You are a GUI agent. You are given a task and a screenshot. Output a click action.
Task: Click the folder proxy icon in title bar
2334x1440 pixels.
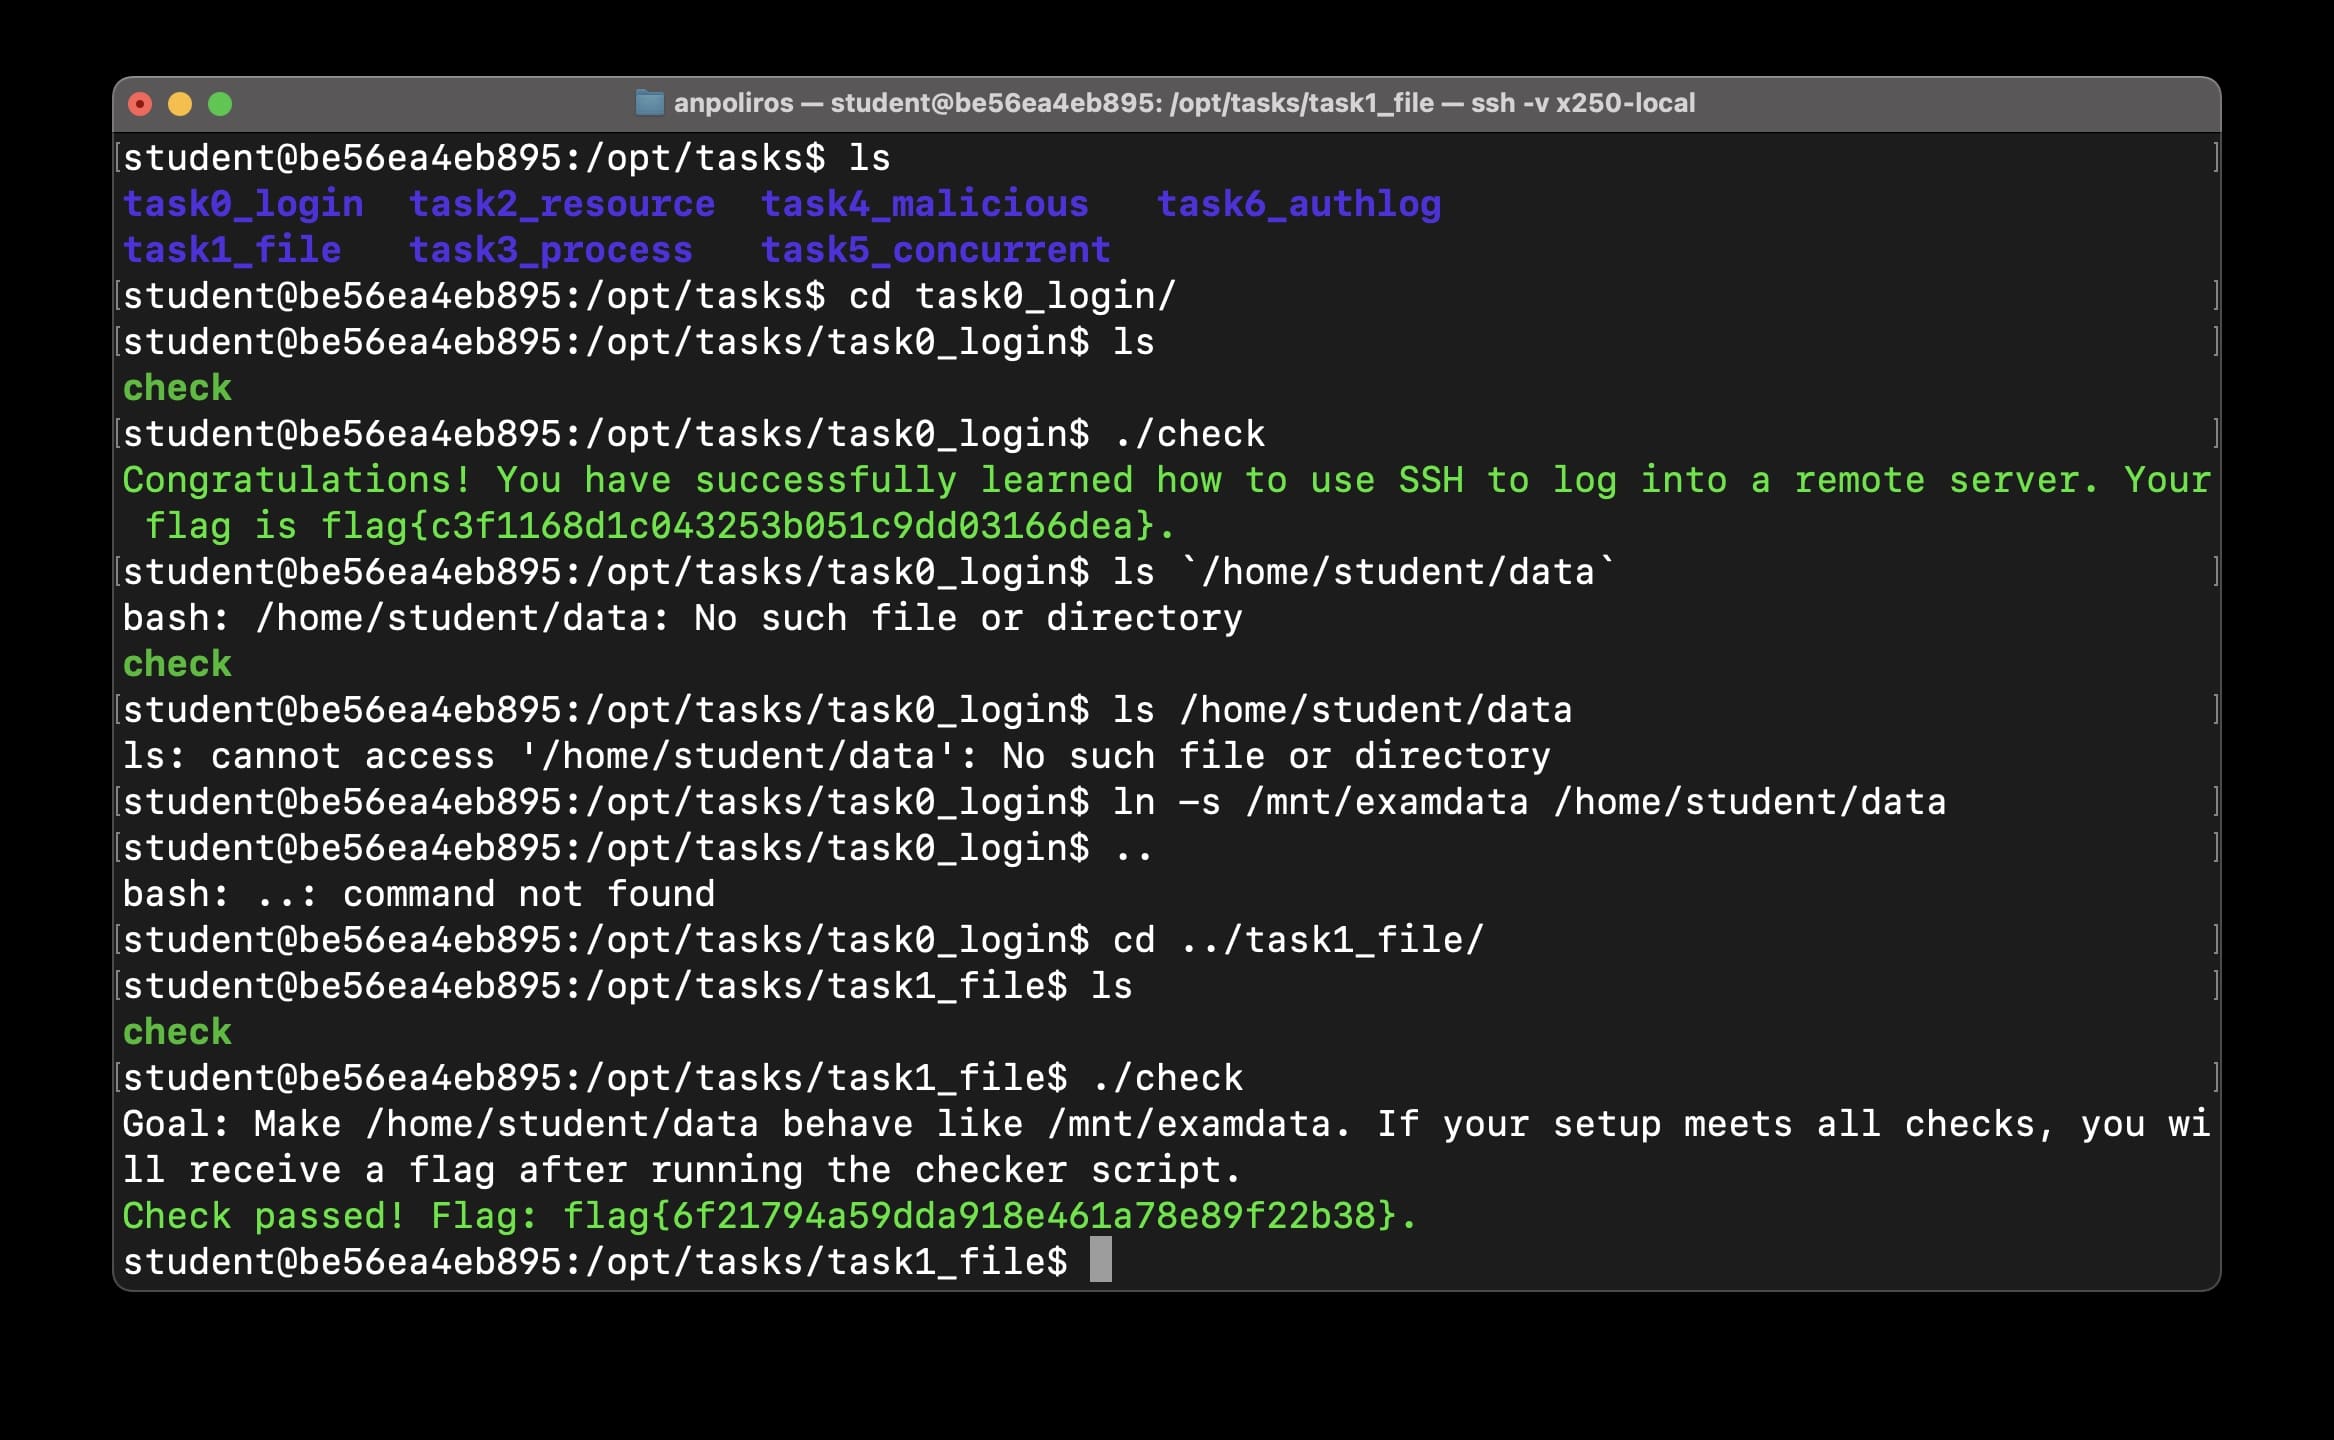tap(650, 103)
